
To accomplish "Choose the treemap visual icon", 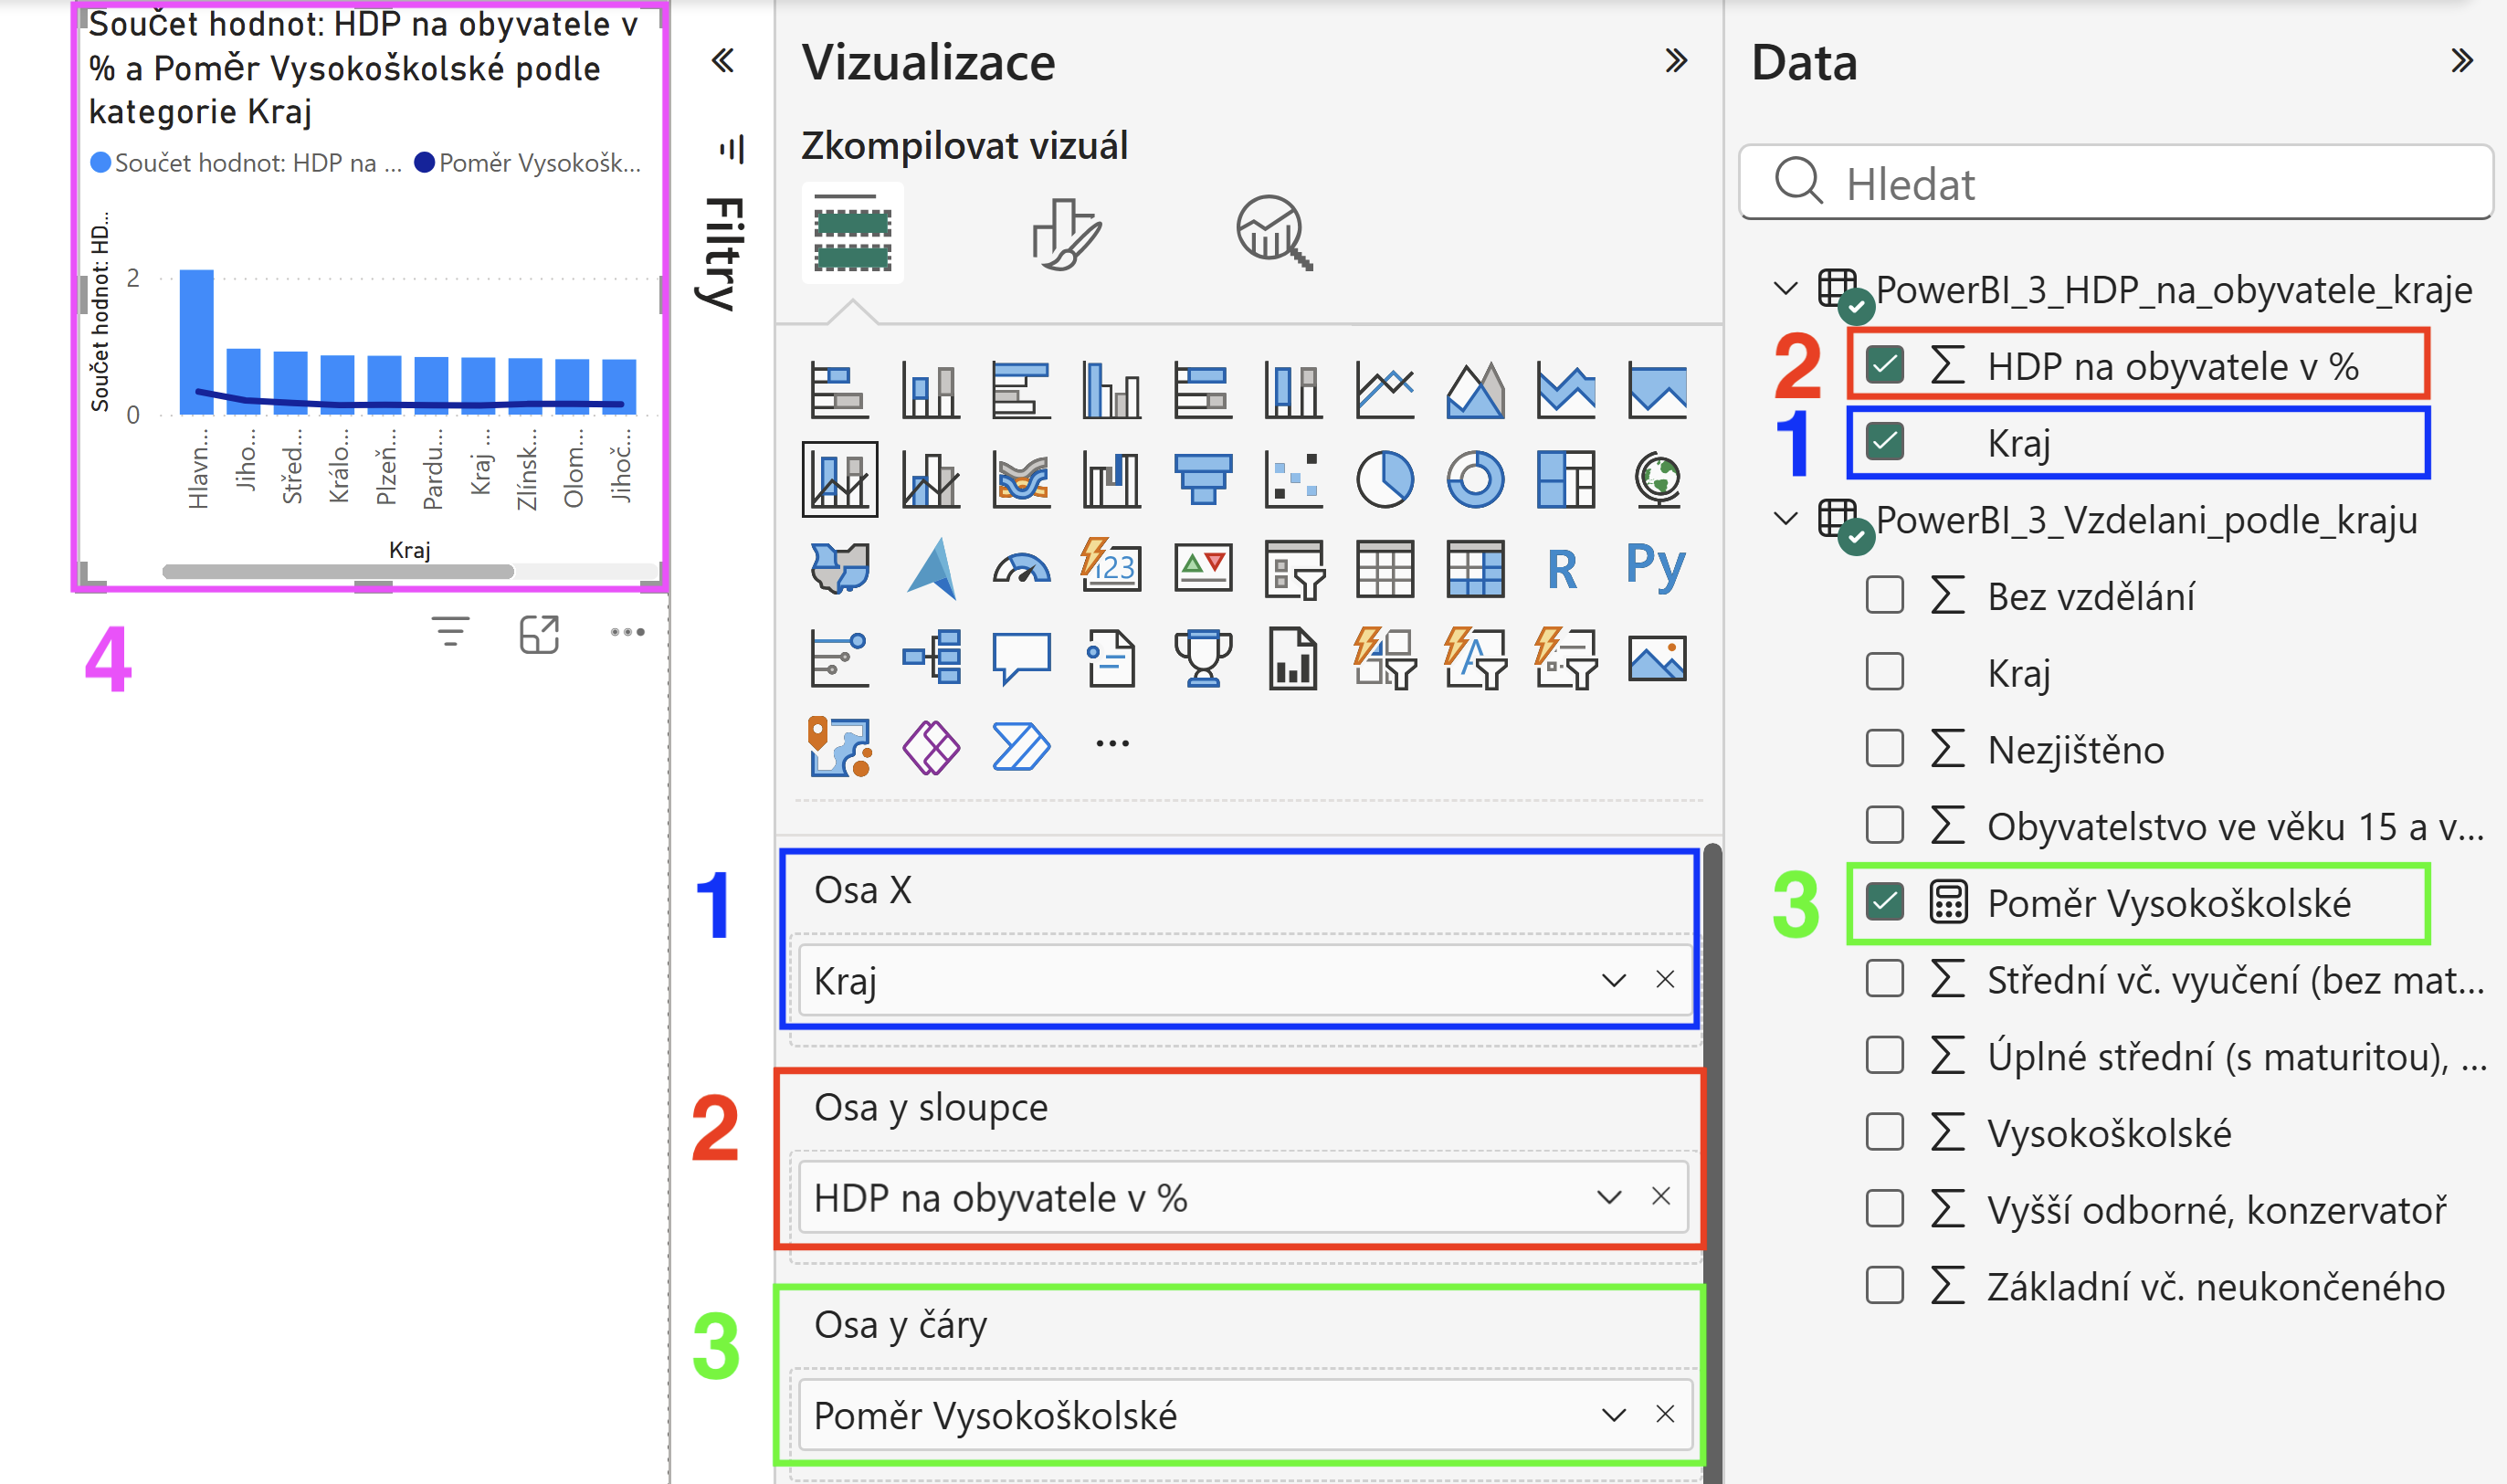I will coord(1566,479).
